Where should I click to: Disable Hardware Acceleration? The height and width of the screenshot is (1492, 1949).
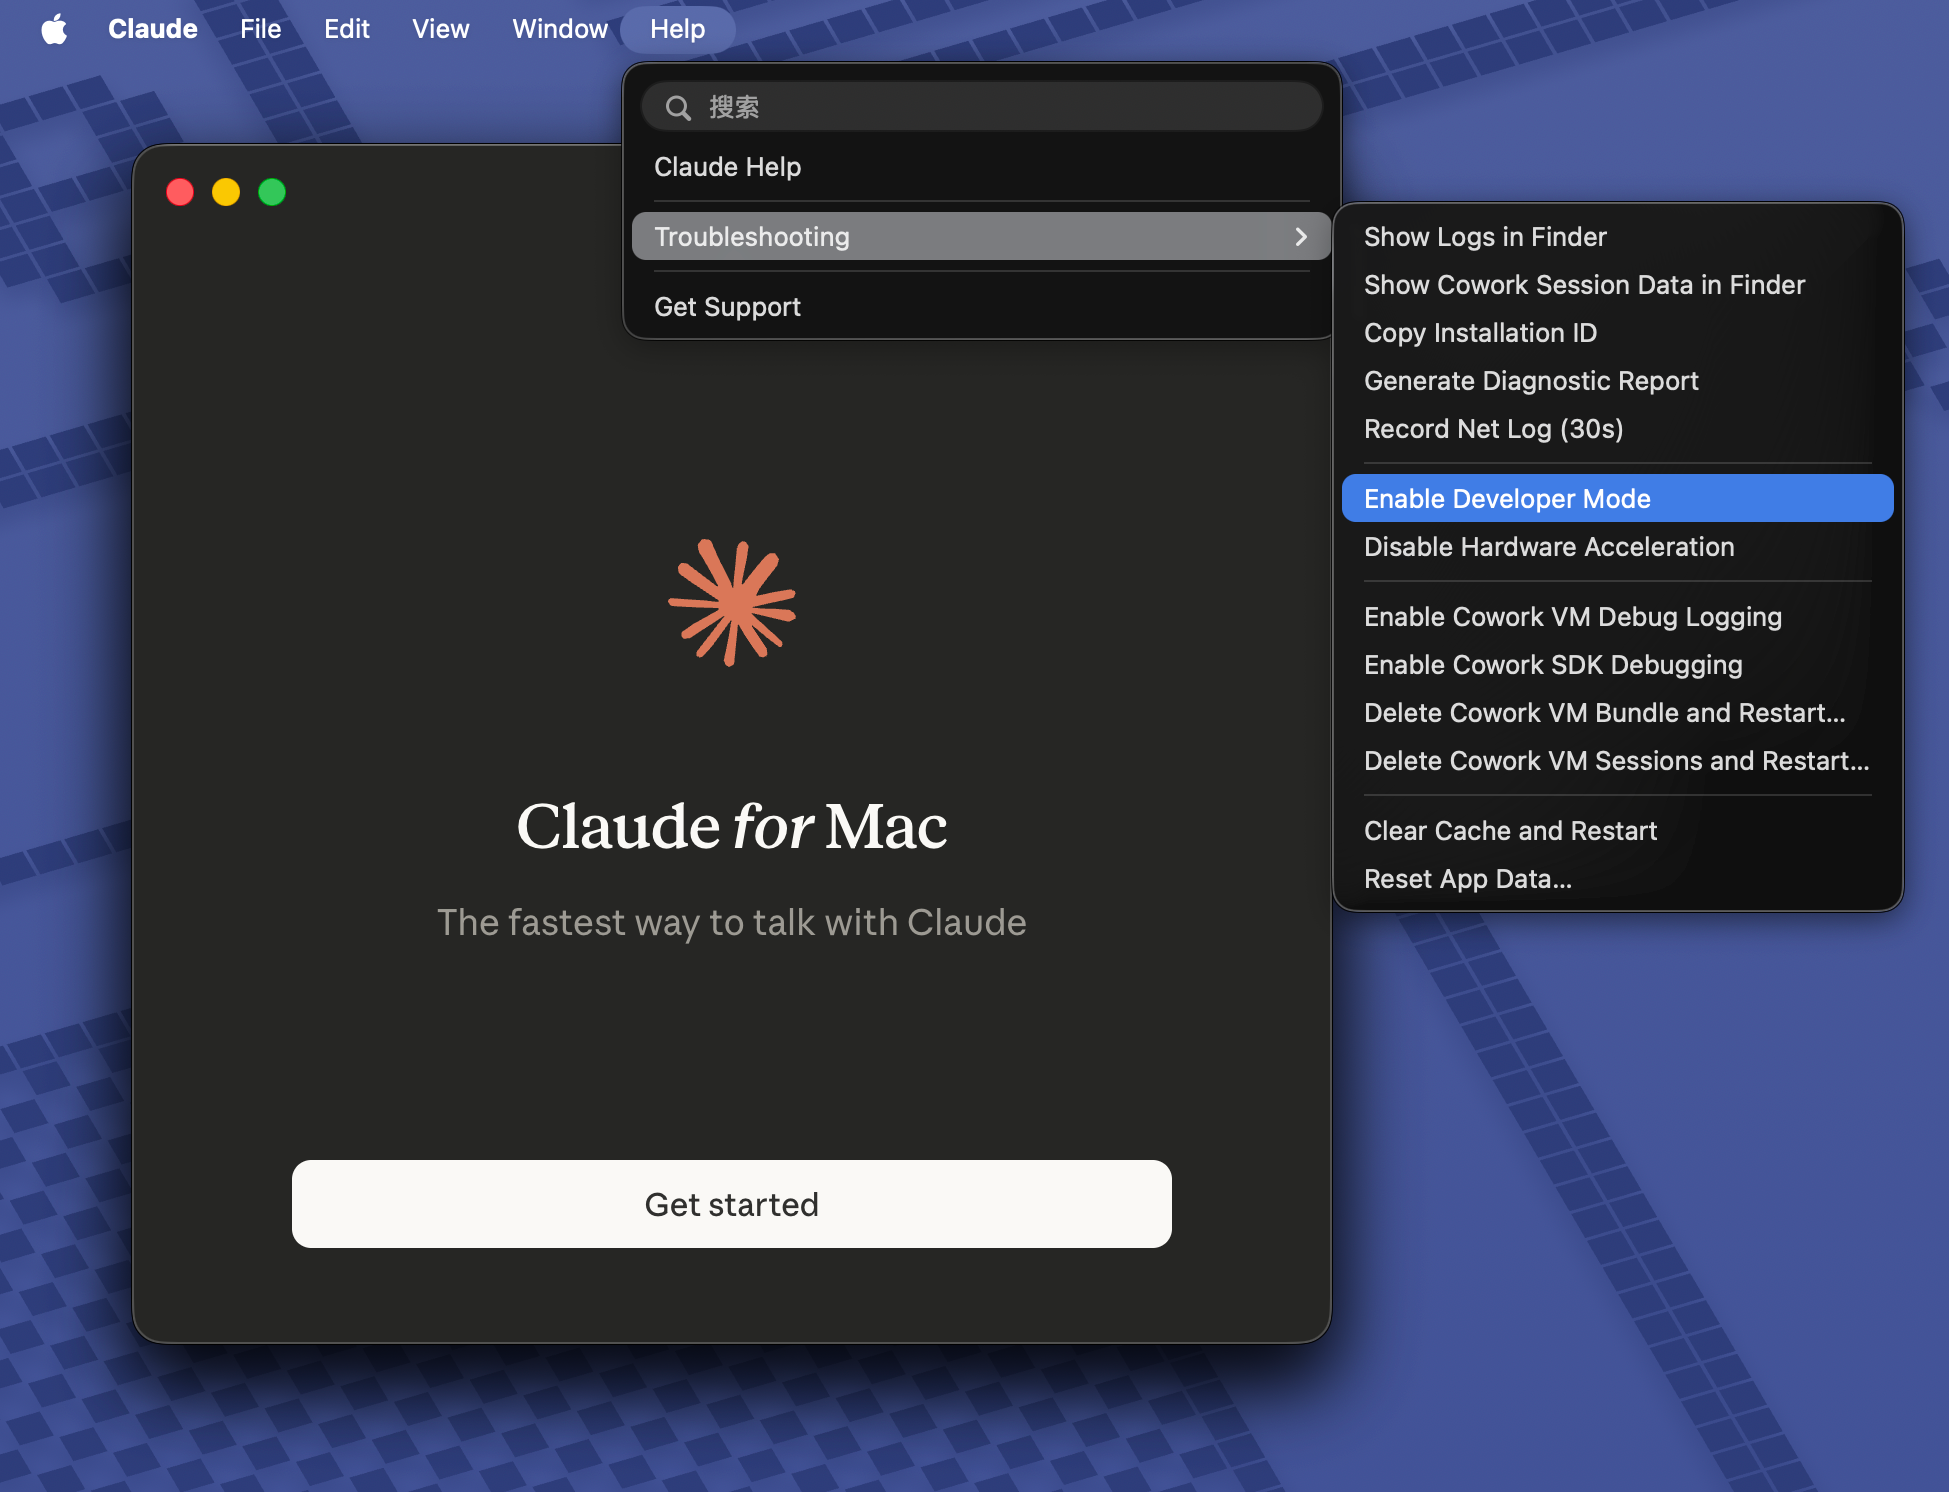click(1618, 547)
